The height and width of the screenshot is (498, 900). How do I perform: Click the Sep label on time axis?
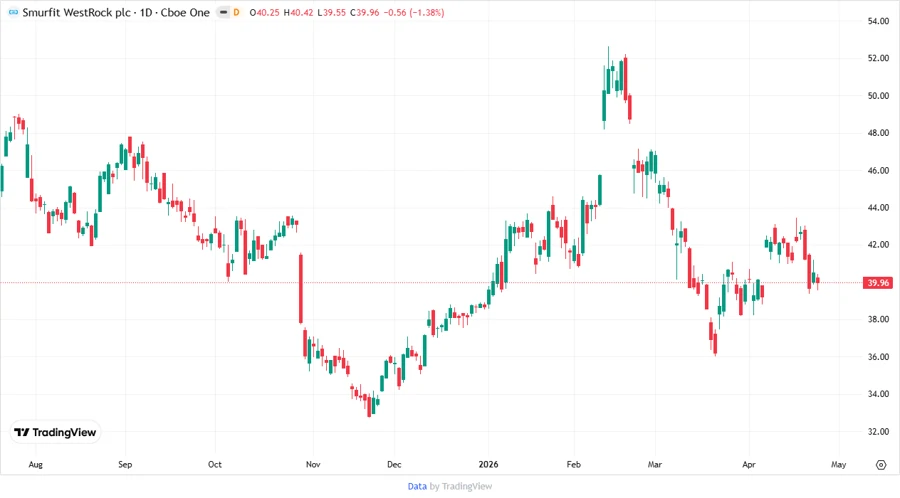click(x=125, y=465)
